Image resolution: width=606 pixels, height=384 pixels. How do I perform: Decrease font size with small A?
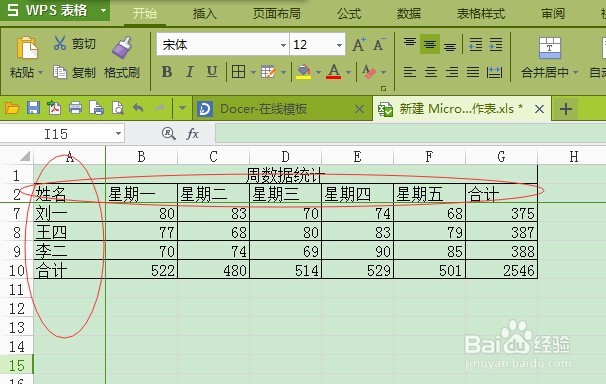(380, 45)
